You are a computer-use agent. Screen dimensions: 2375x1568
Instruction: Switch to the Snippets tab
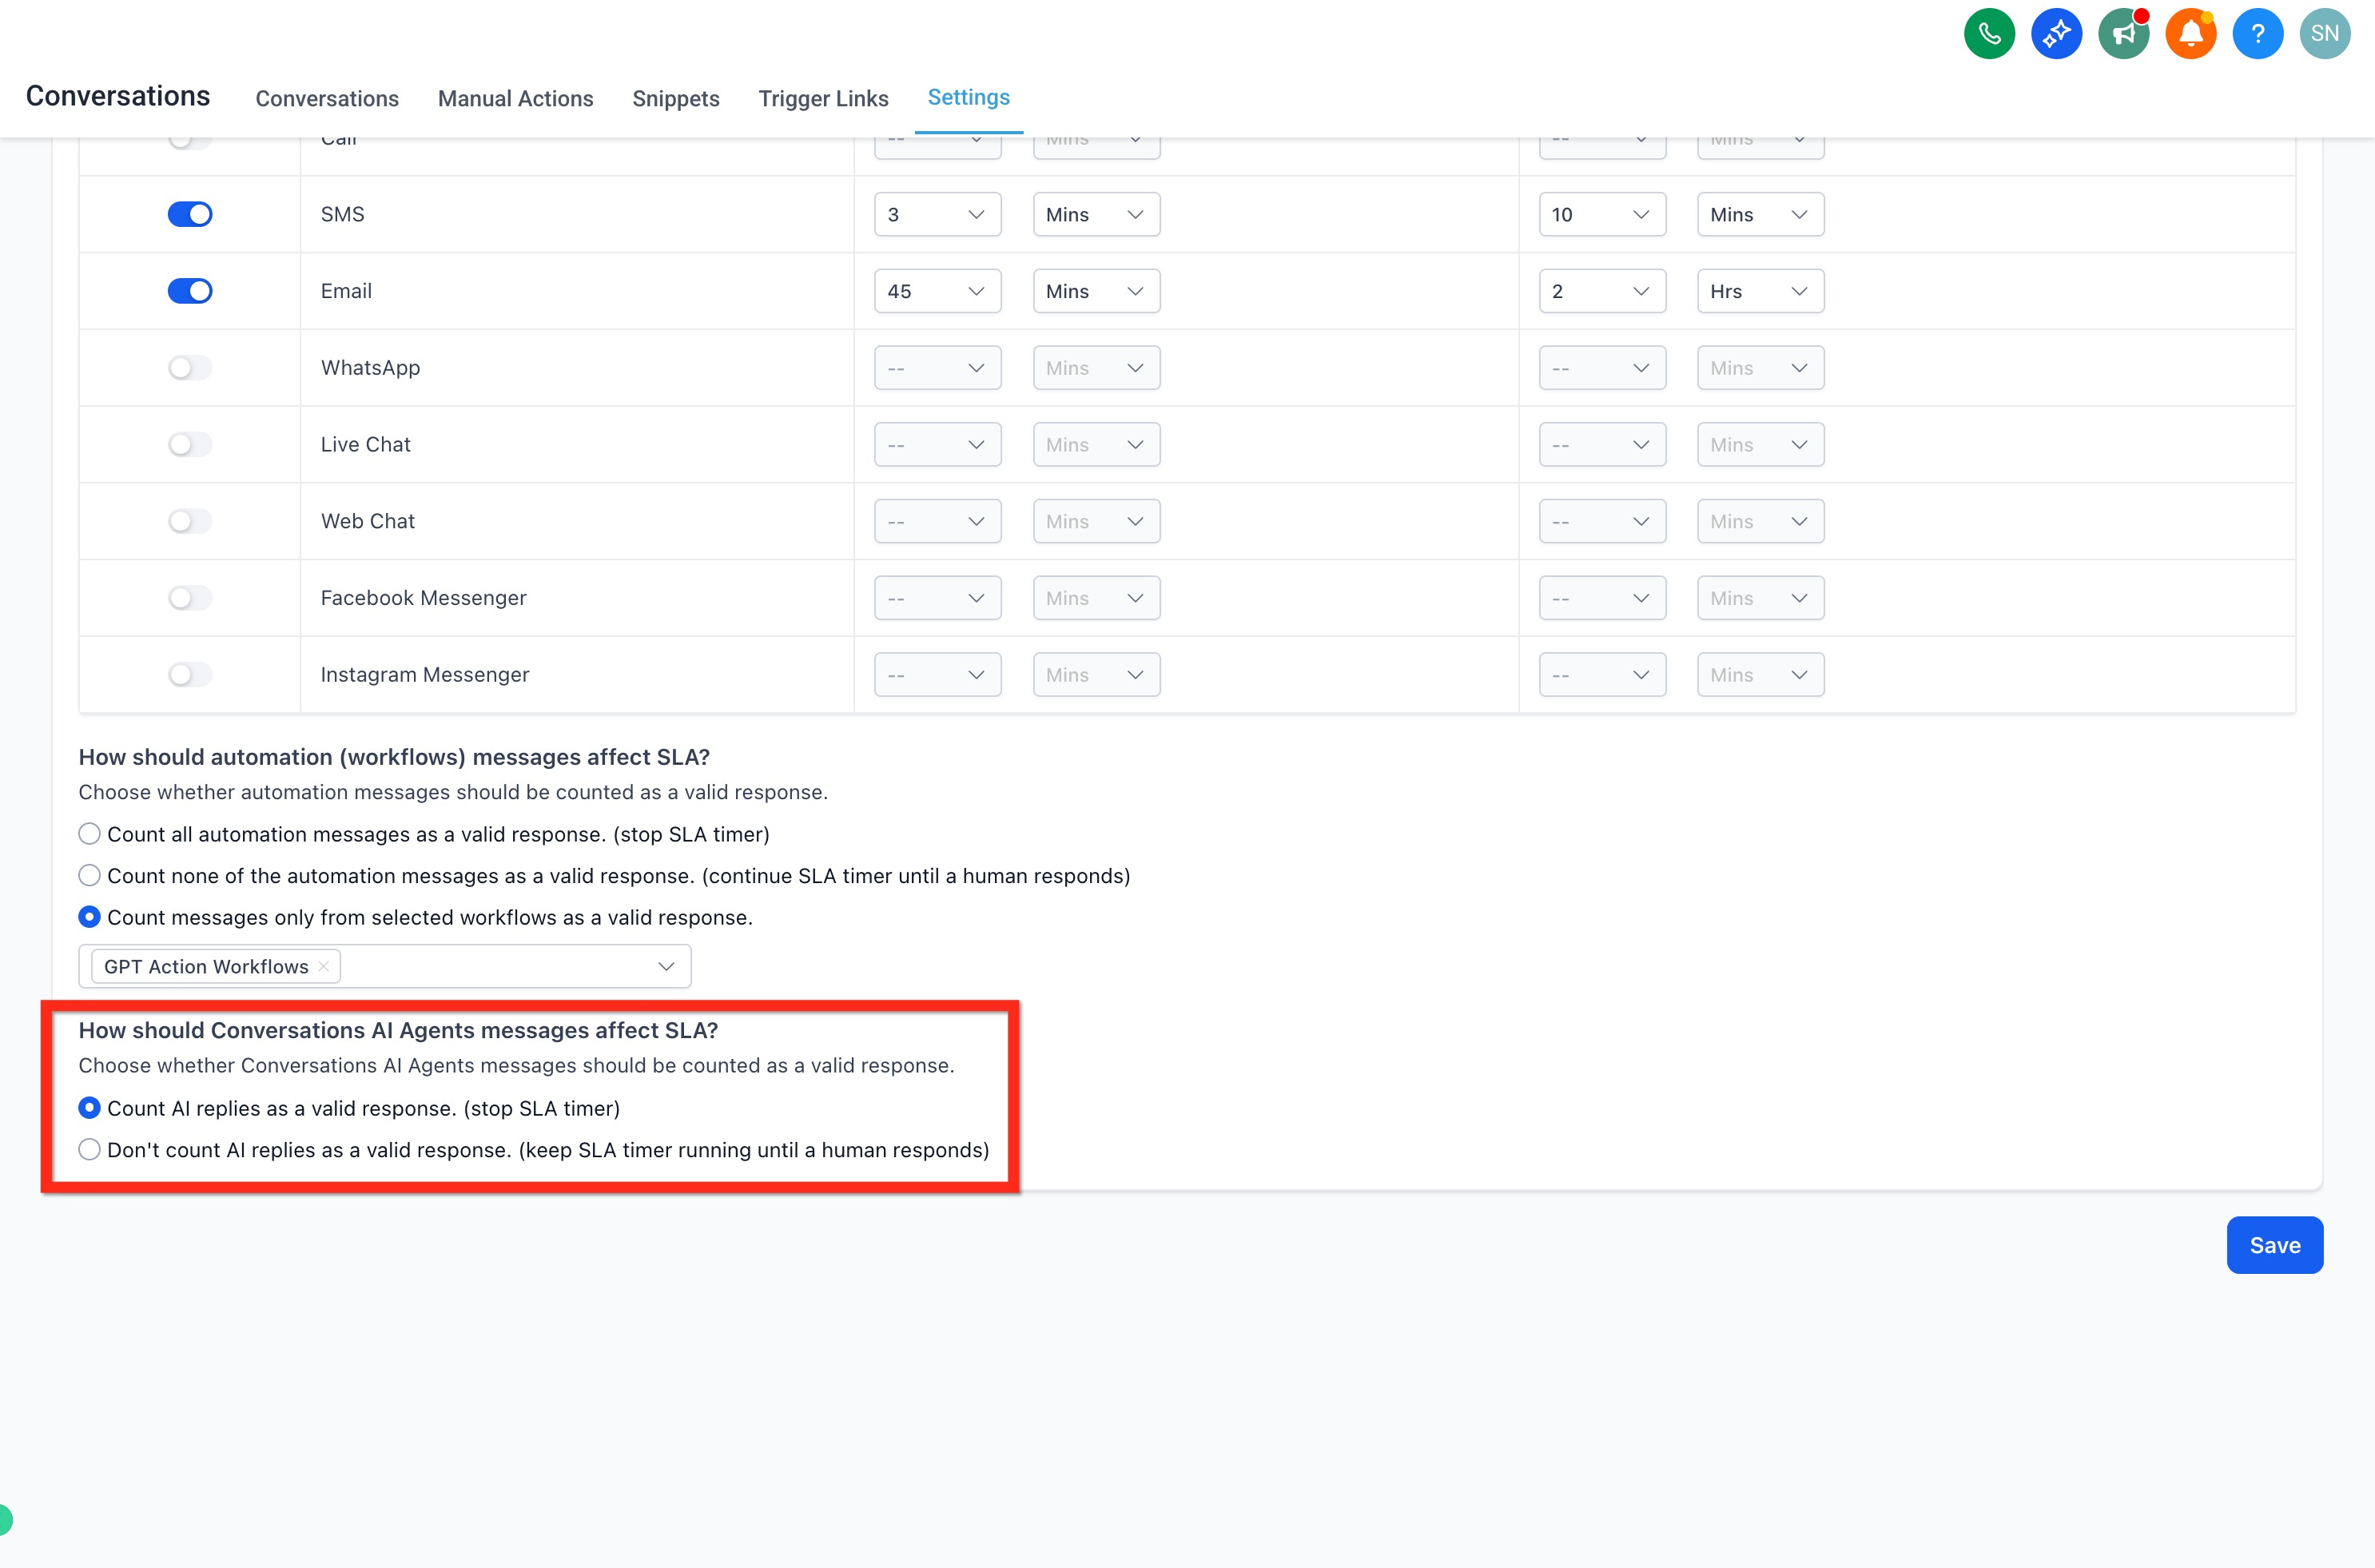[676, 98]
